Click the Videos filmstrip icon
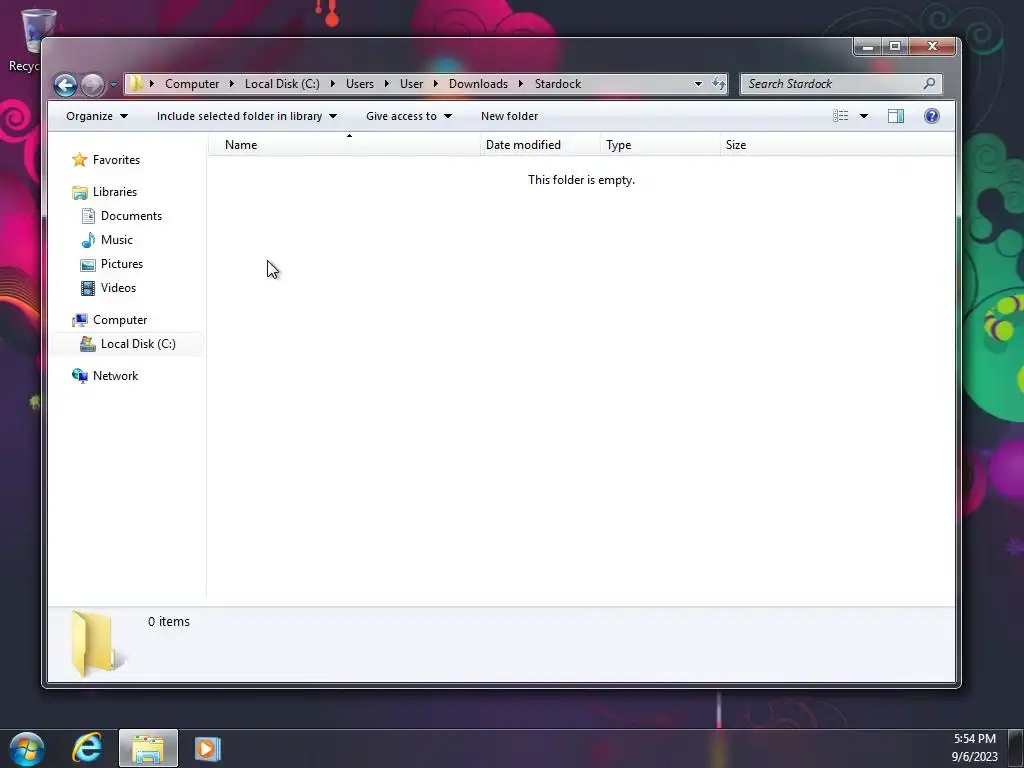 88,288
